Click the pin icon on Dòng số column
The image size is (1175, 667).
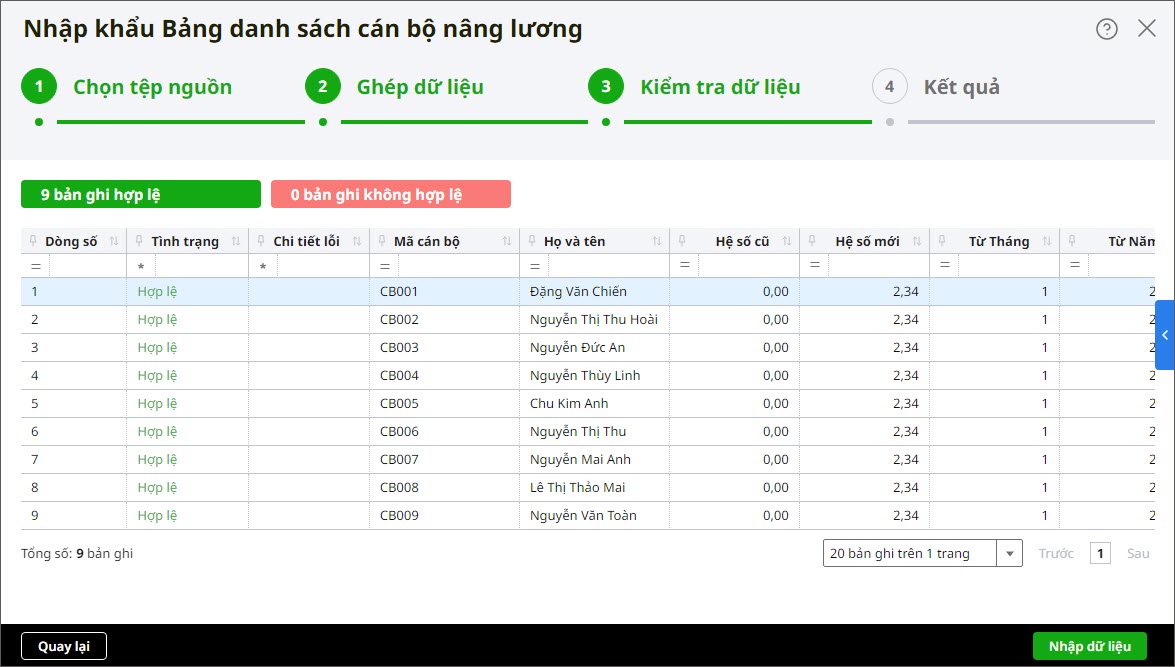coord(33,241)
